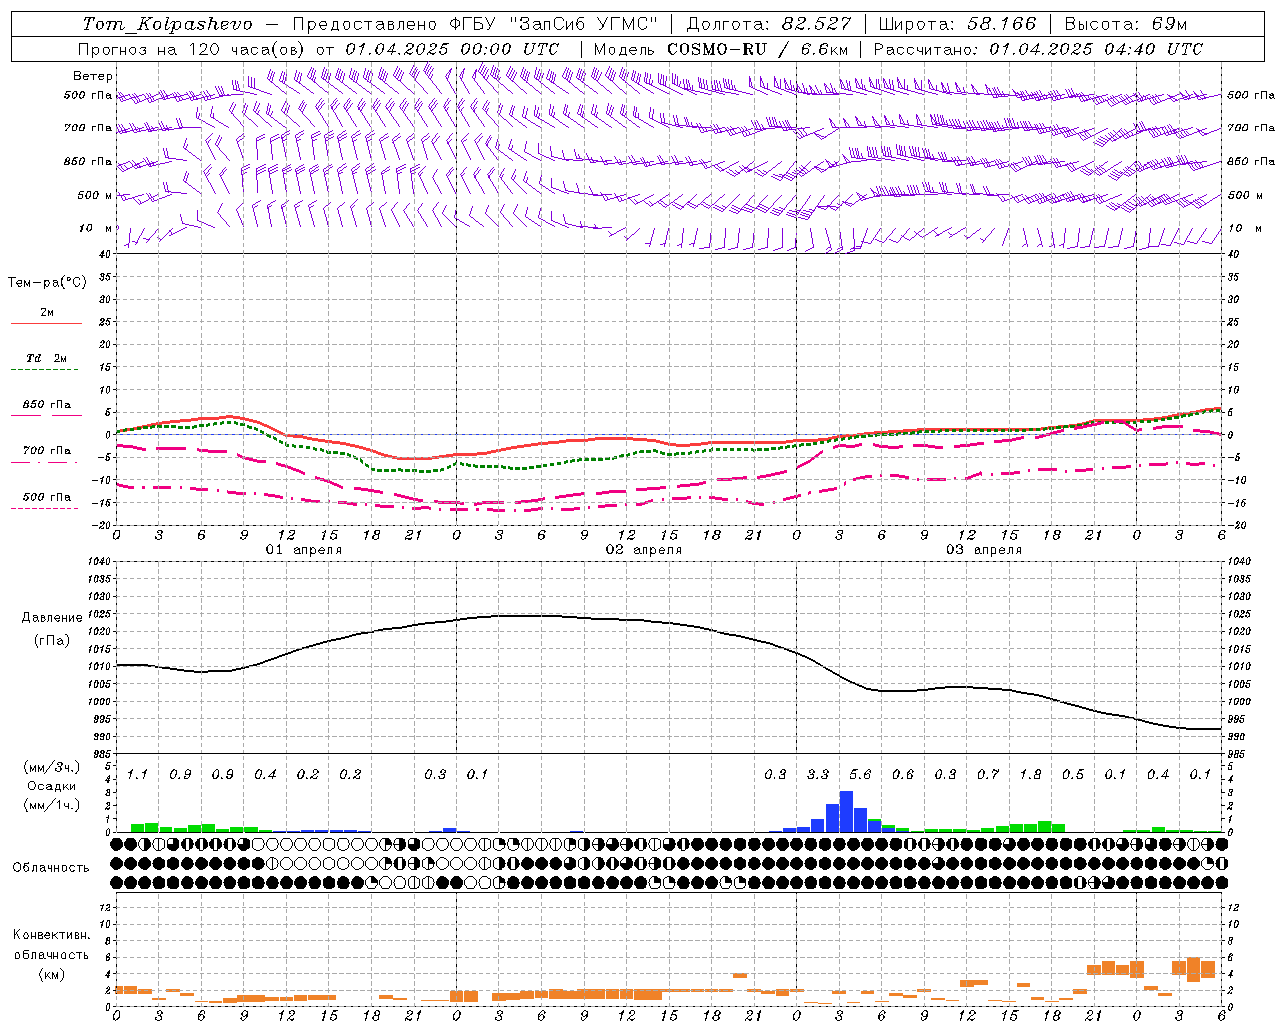This screenshot has height=1024, width=1280.
Task: Click the 0.5 precipitation value
Action: tap(1073, 775)
